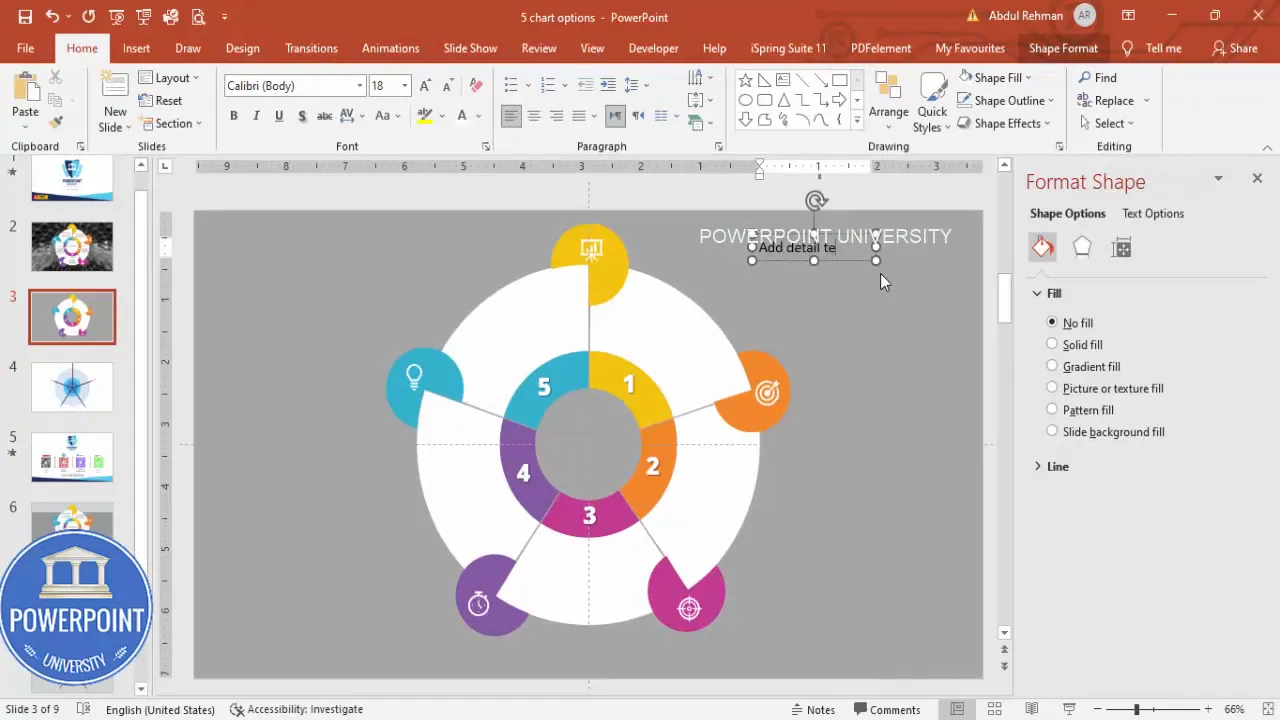Image resolution: width=1280 pixels, height=720 pixels.
Task: Select the Solid fill option
Action: coord(1052,344)
